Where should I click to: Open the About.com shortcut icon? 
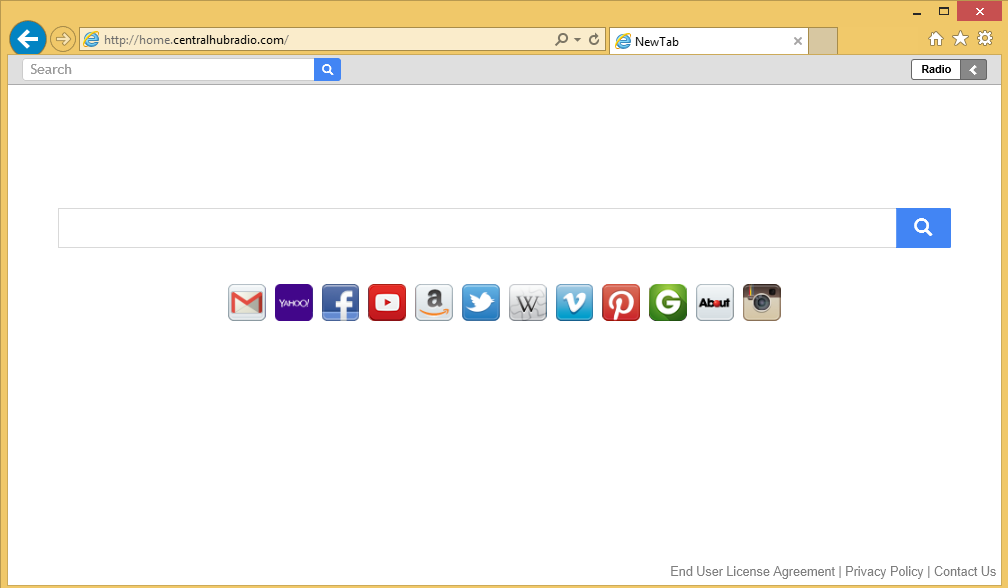click(715, 303)
